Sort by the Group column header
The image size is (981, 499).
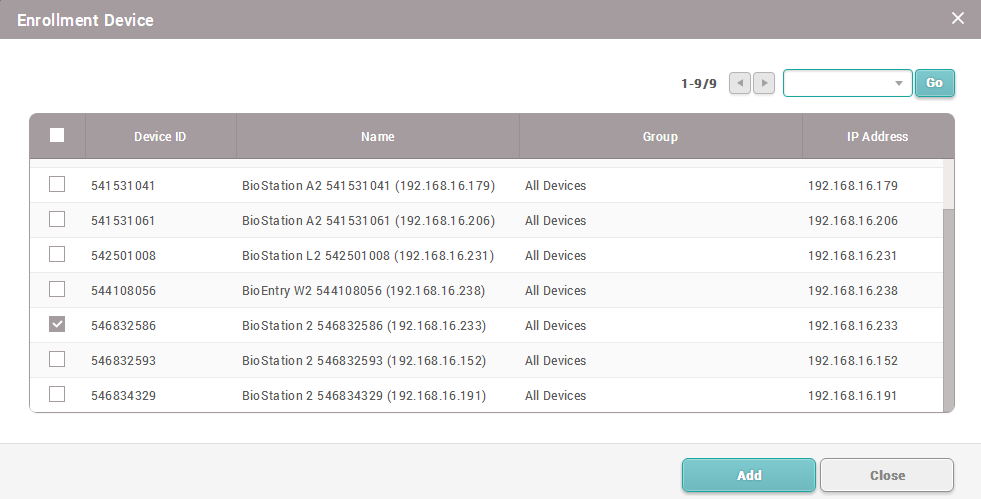(660, 137)
